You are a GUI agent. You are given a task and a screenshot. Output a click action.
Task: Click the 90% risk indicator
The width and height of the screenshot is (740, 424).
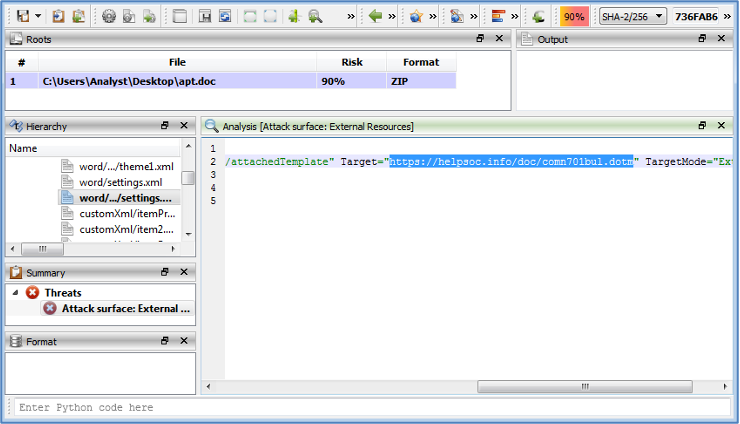(574, 17)
